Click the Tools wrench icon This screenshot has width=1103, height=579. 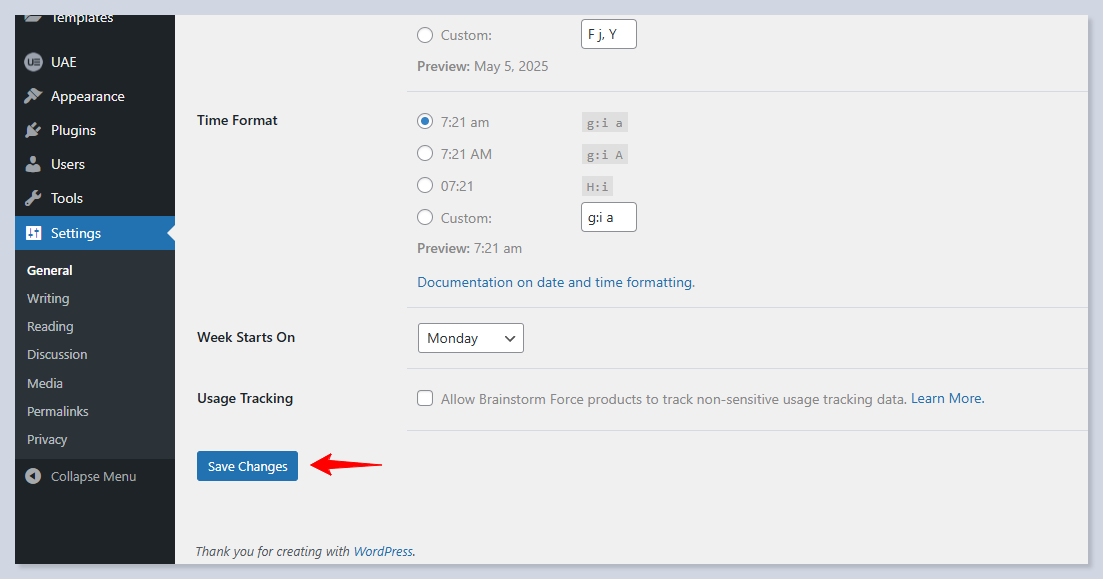[33, 198]
